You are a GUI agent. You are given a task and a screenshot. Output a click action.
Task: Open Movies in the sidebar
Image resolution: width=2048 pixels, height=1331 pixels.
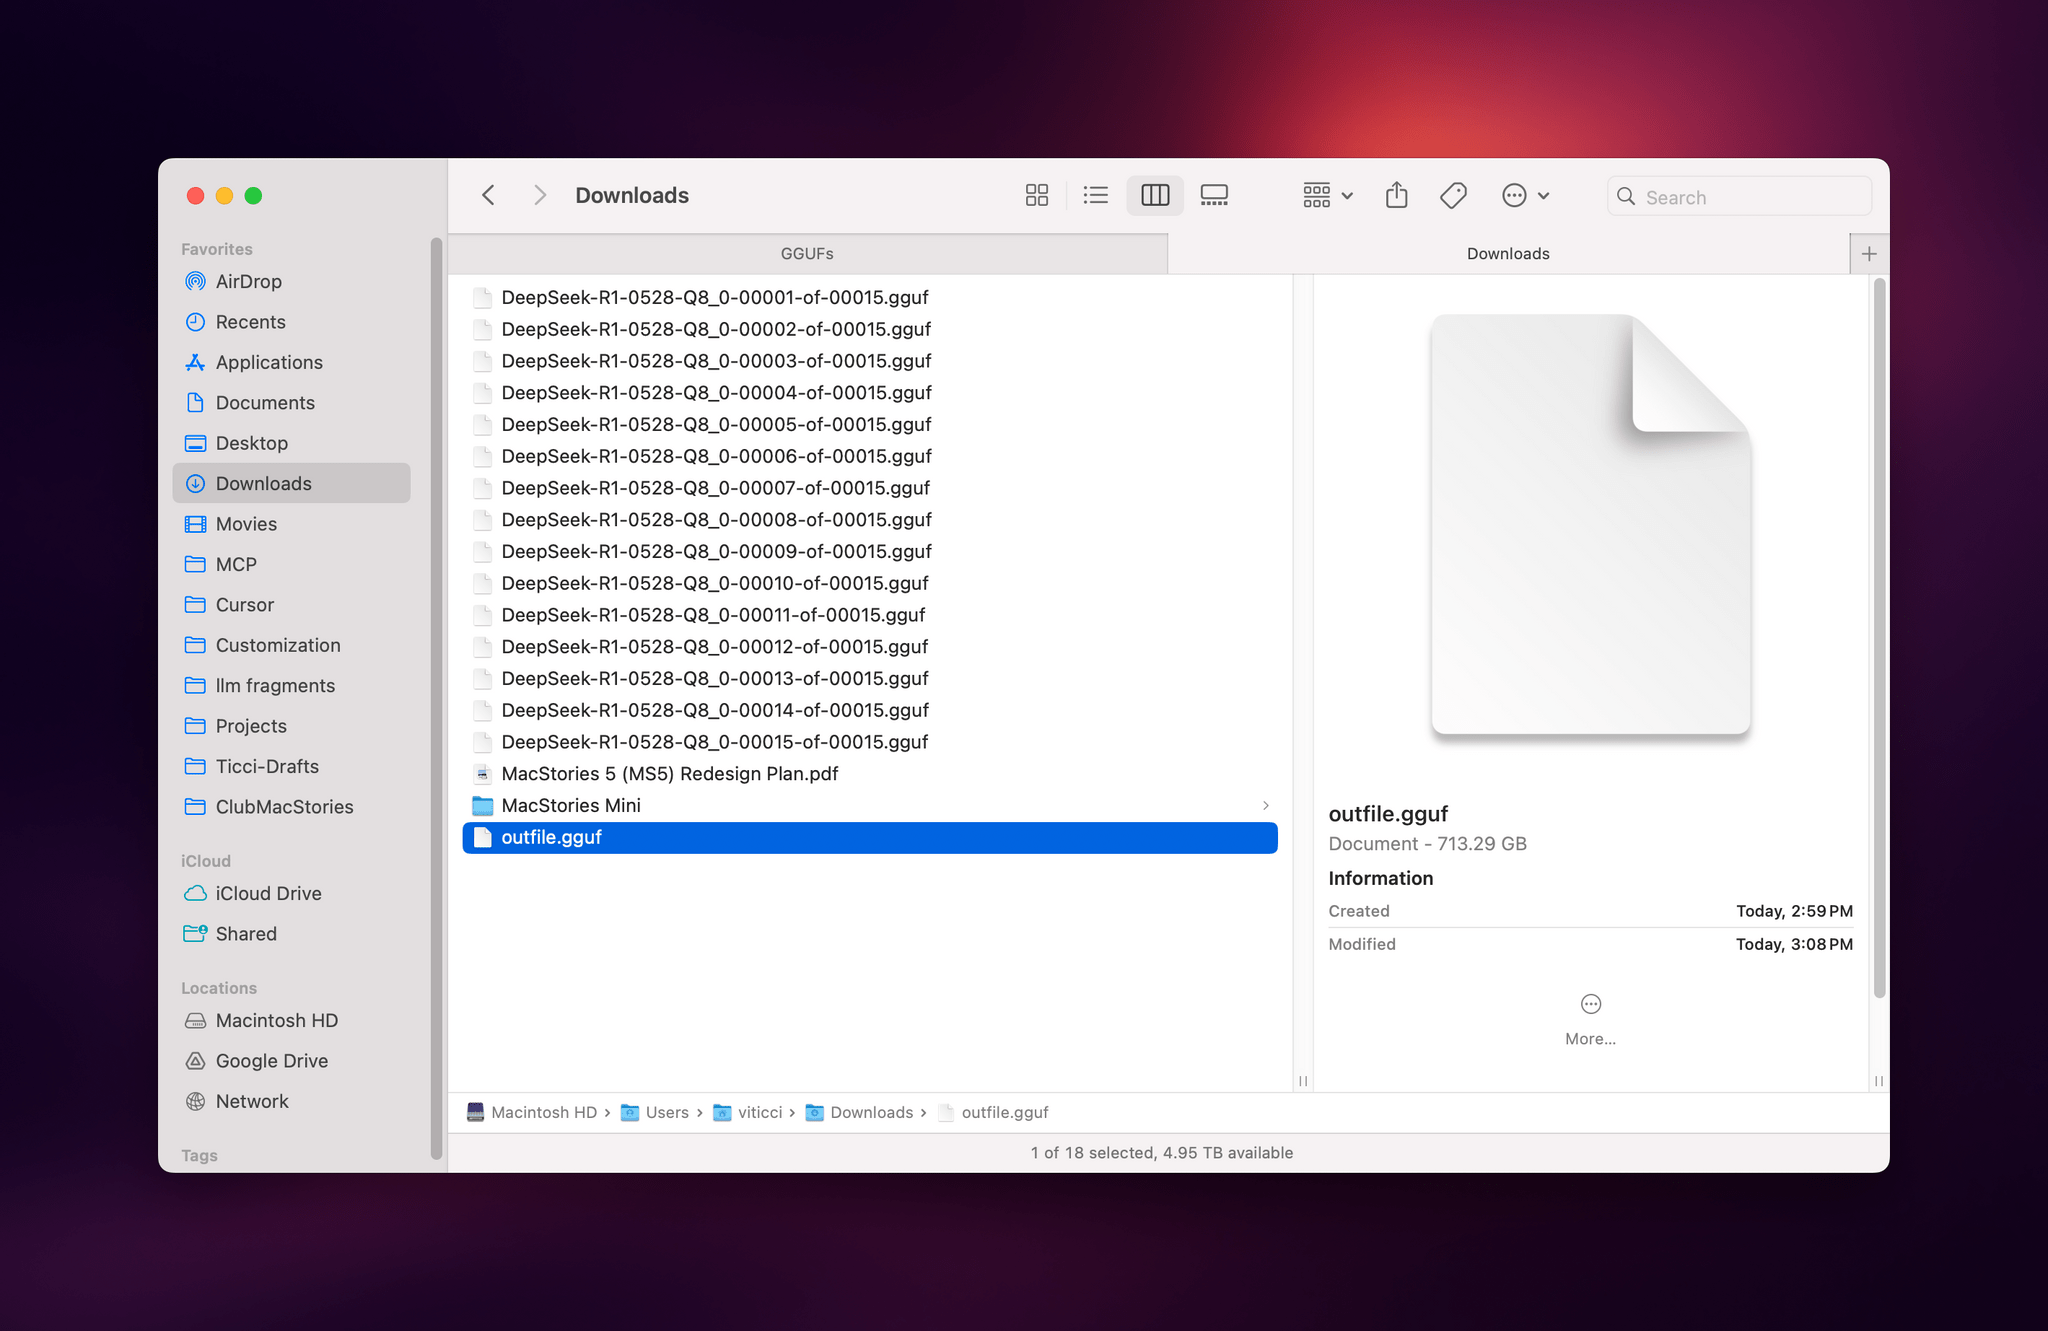pyautogui.click(x=291, y=524)
